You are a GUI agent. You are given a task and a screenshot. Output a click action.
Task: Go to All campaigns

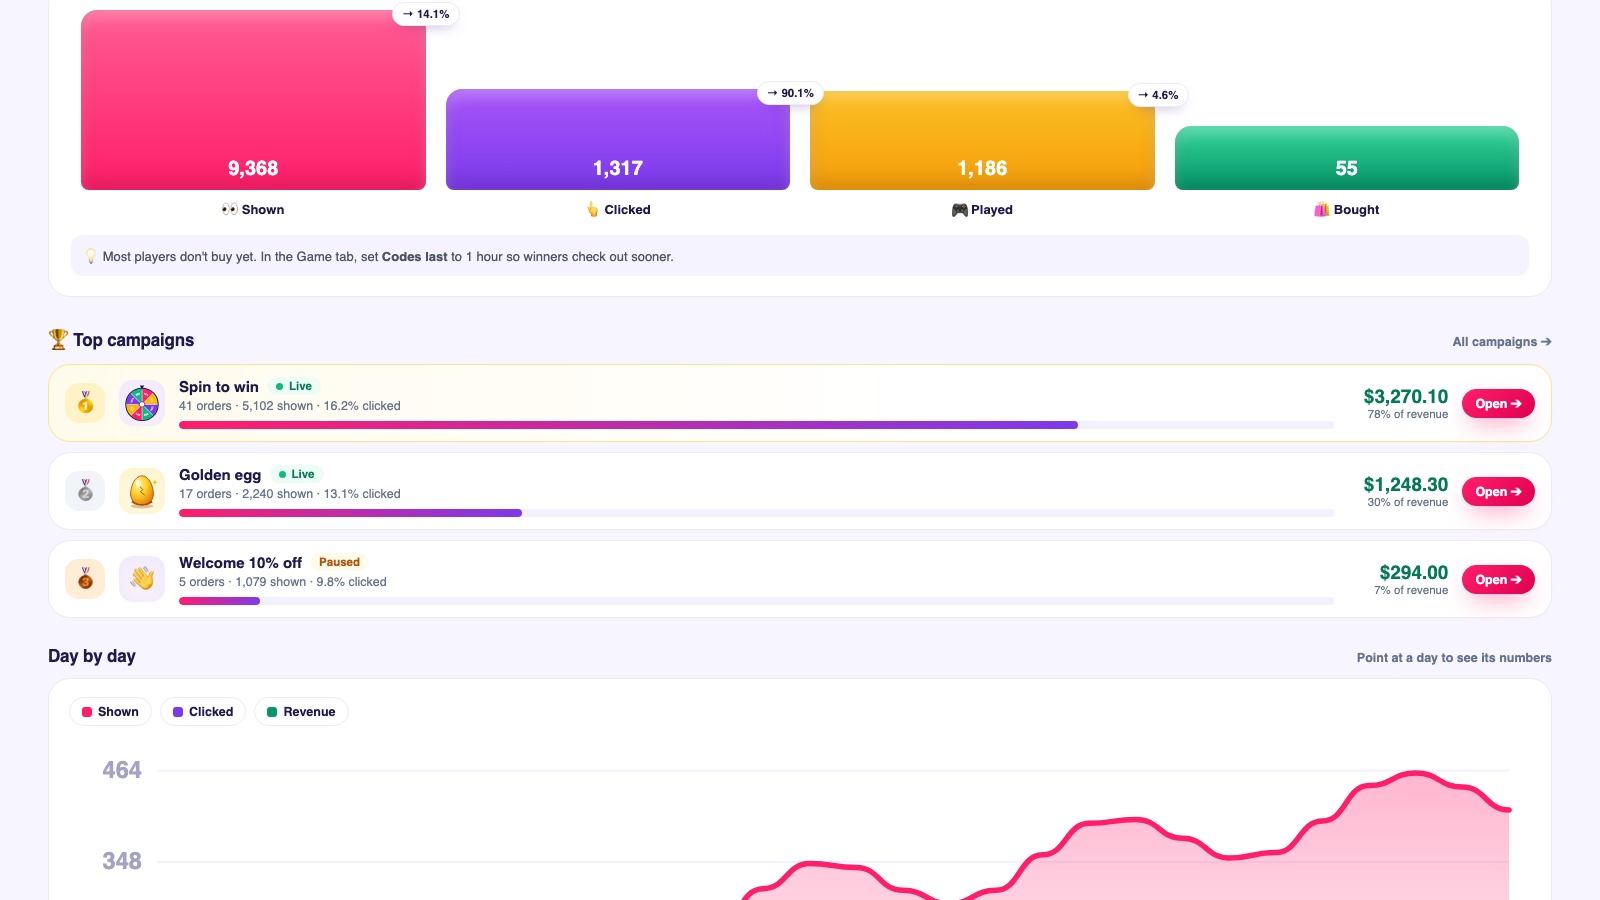tap(1502, 342)
